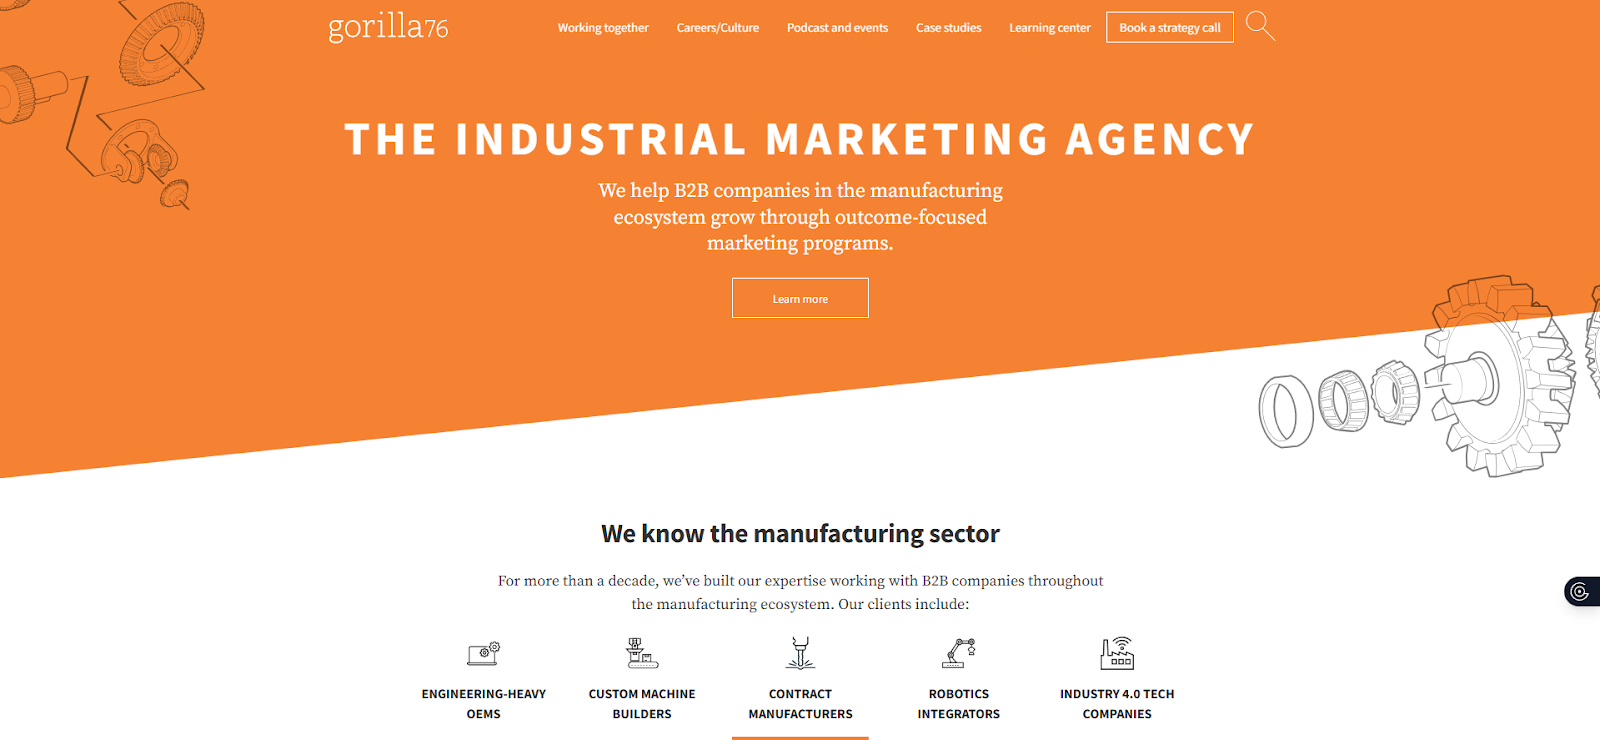Navigate to Case studies
Screen dimensions: 1600x740
coord(948,28)
